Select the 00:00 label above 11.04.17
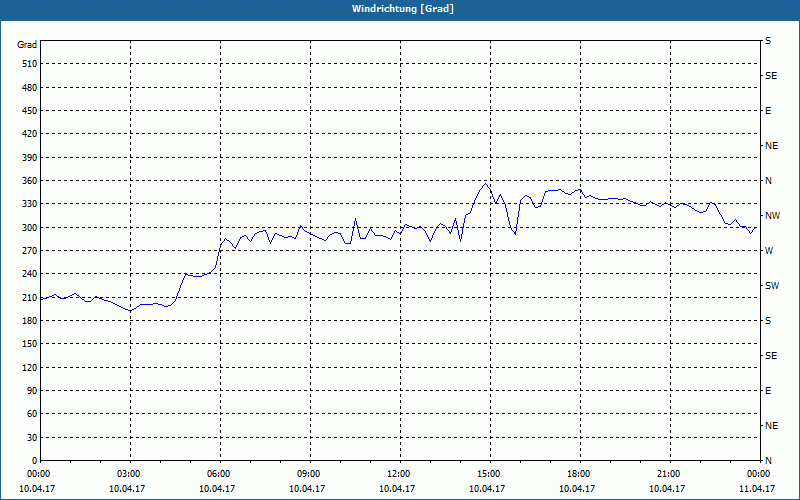This screenshot has height=500, width=800. coord(760,474)
